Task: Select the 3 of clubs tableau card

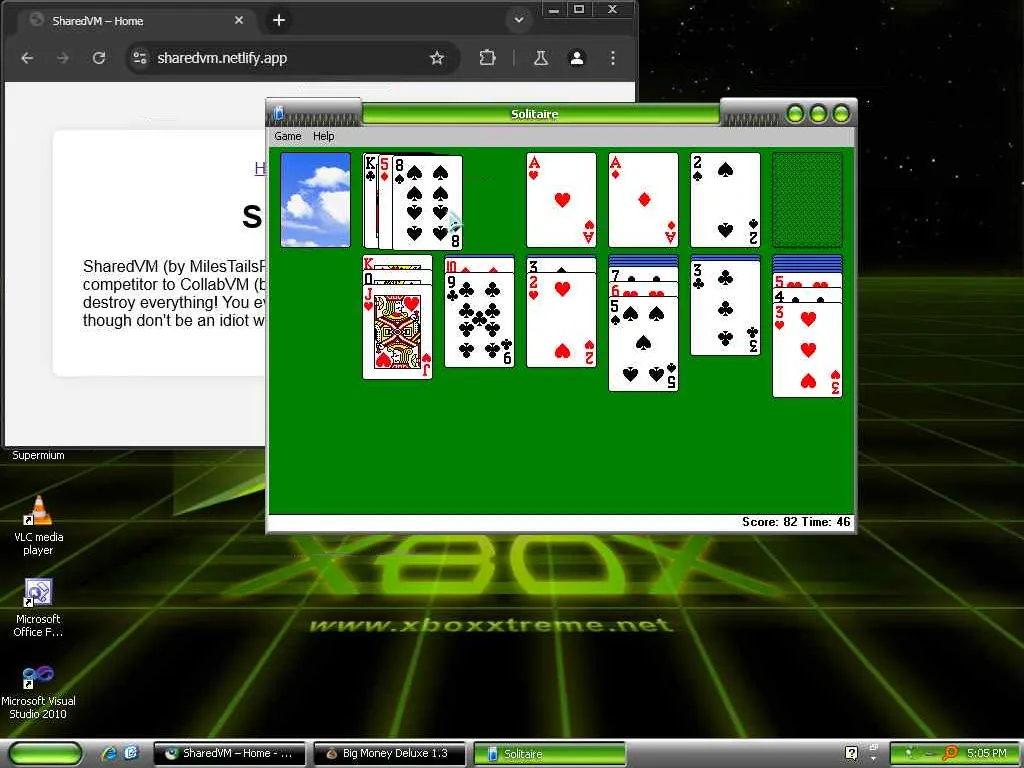Action: pos(725,308)
